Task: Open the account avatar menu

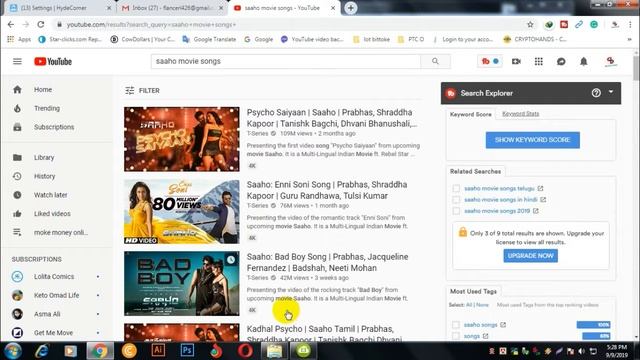Action: tap(610, 61)
